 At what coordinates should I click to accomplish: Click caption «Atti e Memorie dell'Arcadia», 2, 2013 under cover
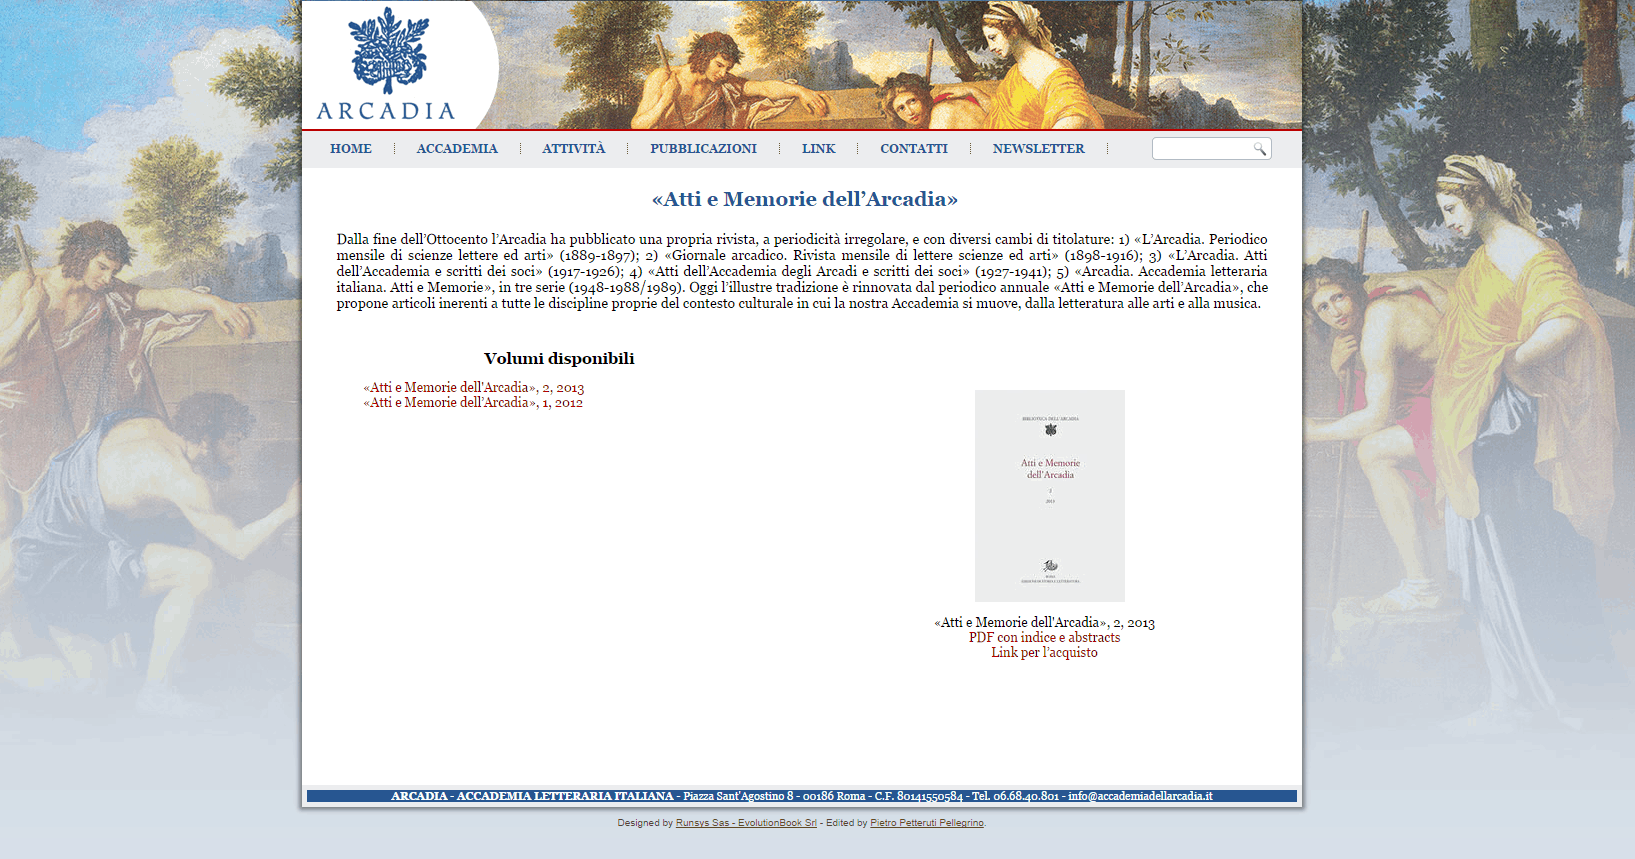coord(1044,622)
